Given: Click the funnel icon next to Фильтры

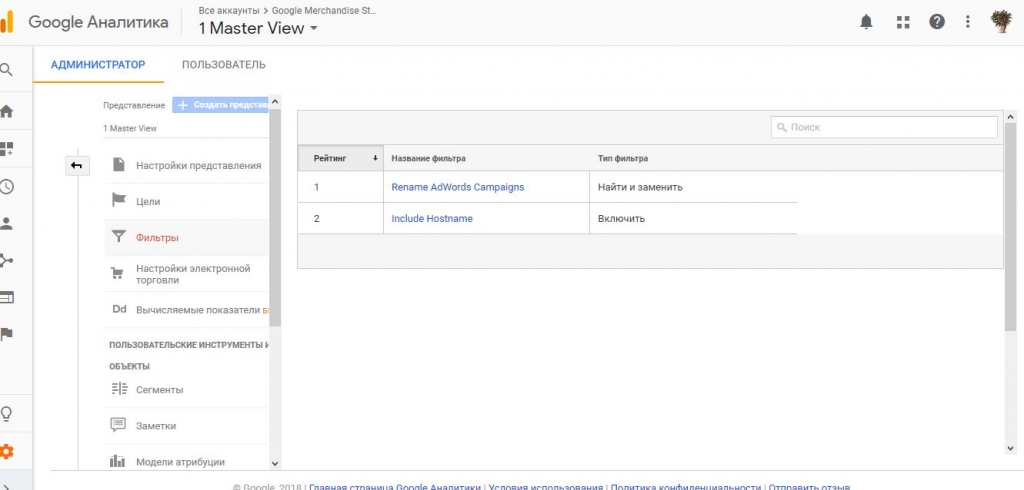Looking at the screenshot, I should coord(118,237).
